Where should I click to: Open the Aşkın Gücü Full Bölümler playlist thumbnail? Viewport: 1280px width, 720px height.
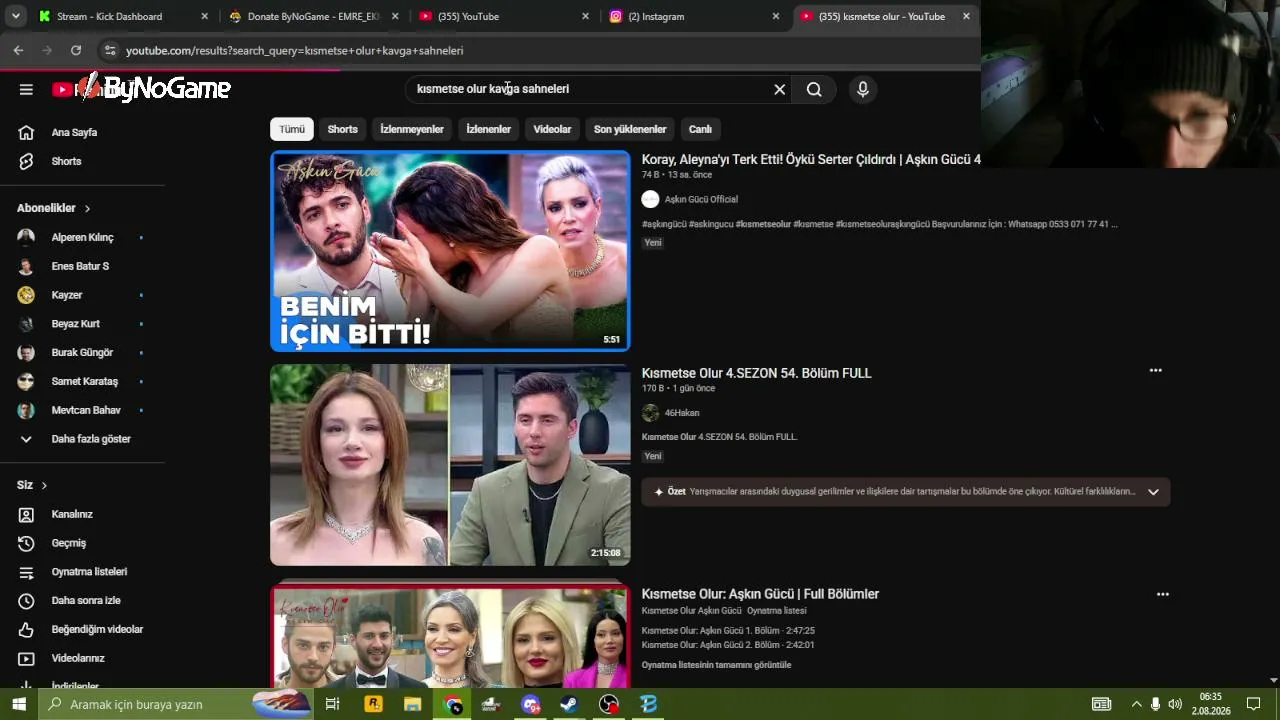(x=450, y=636)
